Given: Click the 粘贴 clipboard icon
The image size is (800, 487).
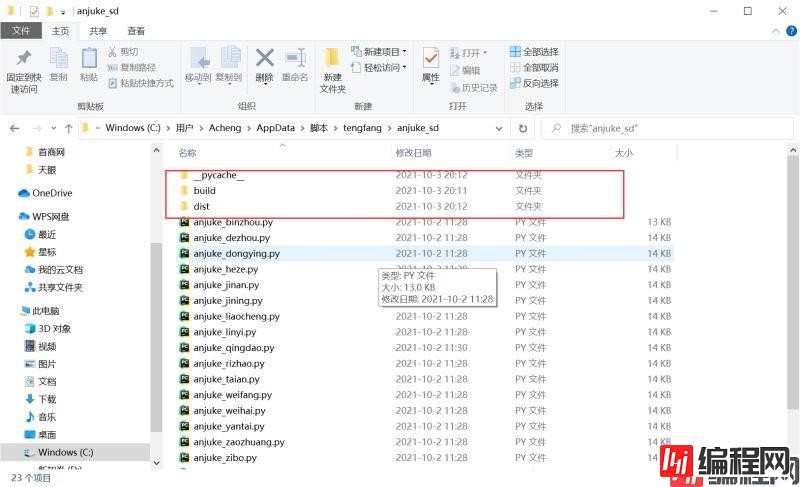Looking at the screenshot, I should pos(89,58).
